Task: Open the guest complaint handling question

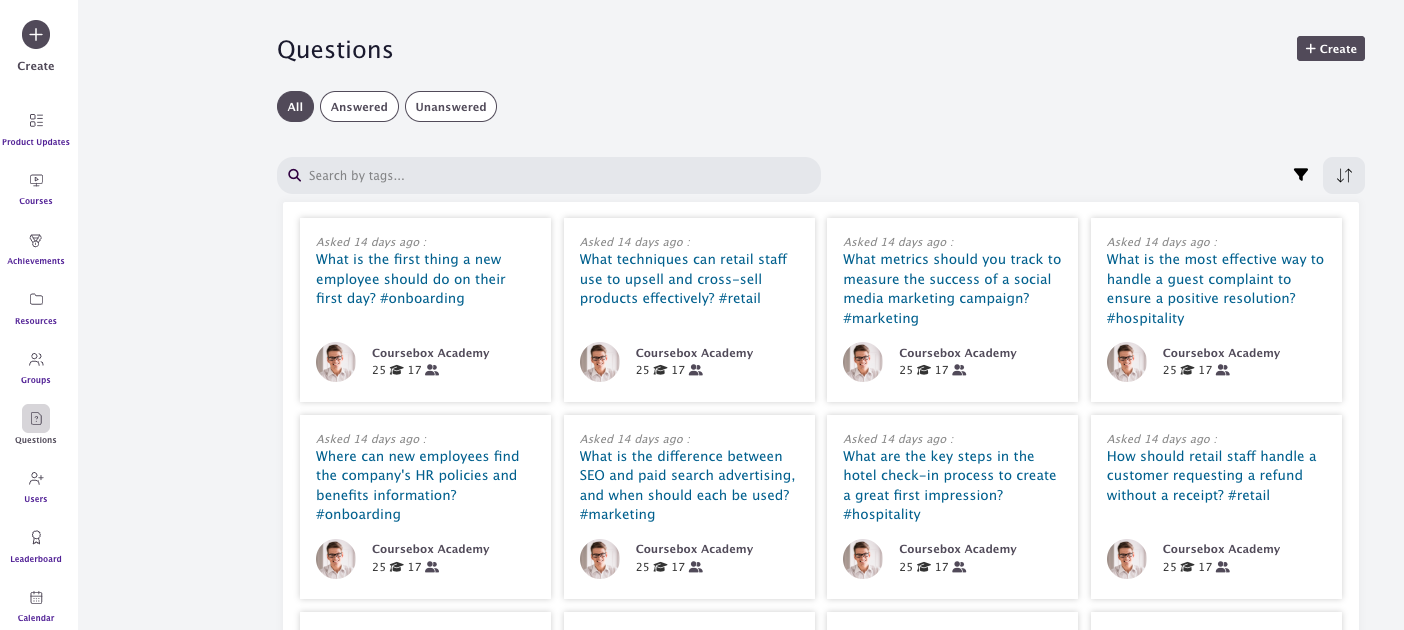Action: point(1215,288)
